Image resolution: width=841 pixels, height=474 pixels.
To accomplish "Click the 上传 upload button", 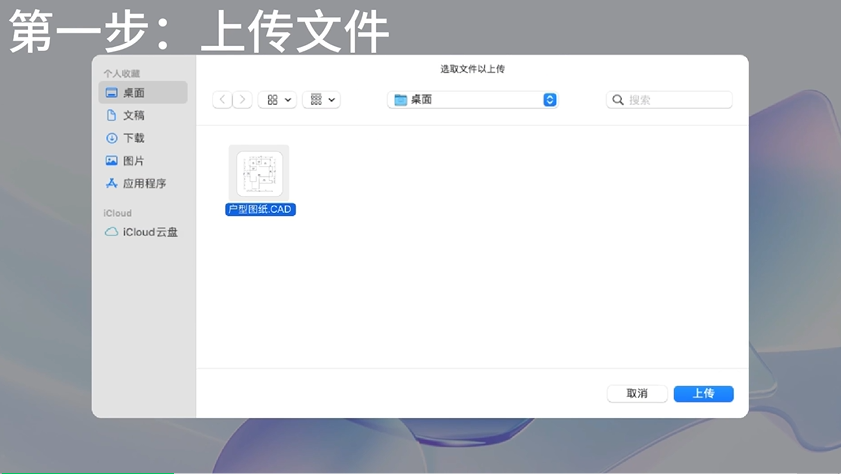I will click(704, 394).
